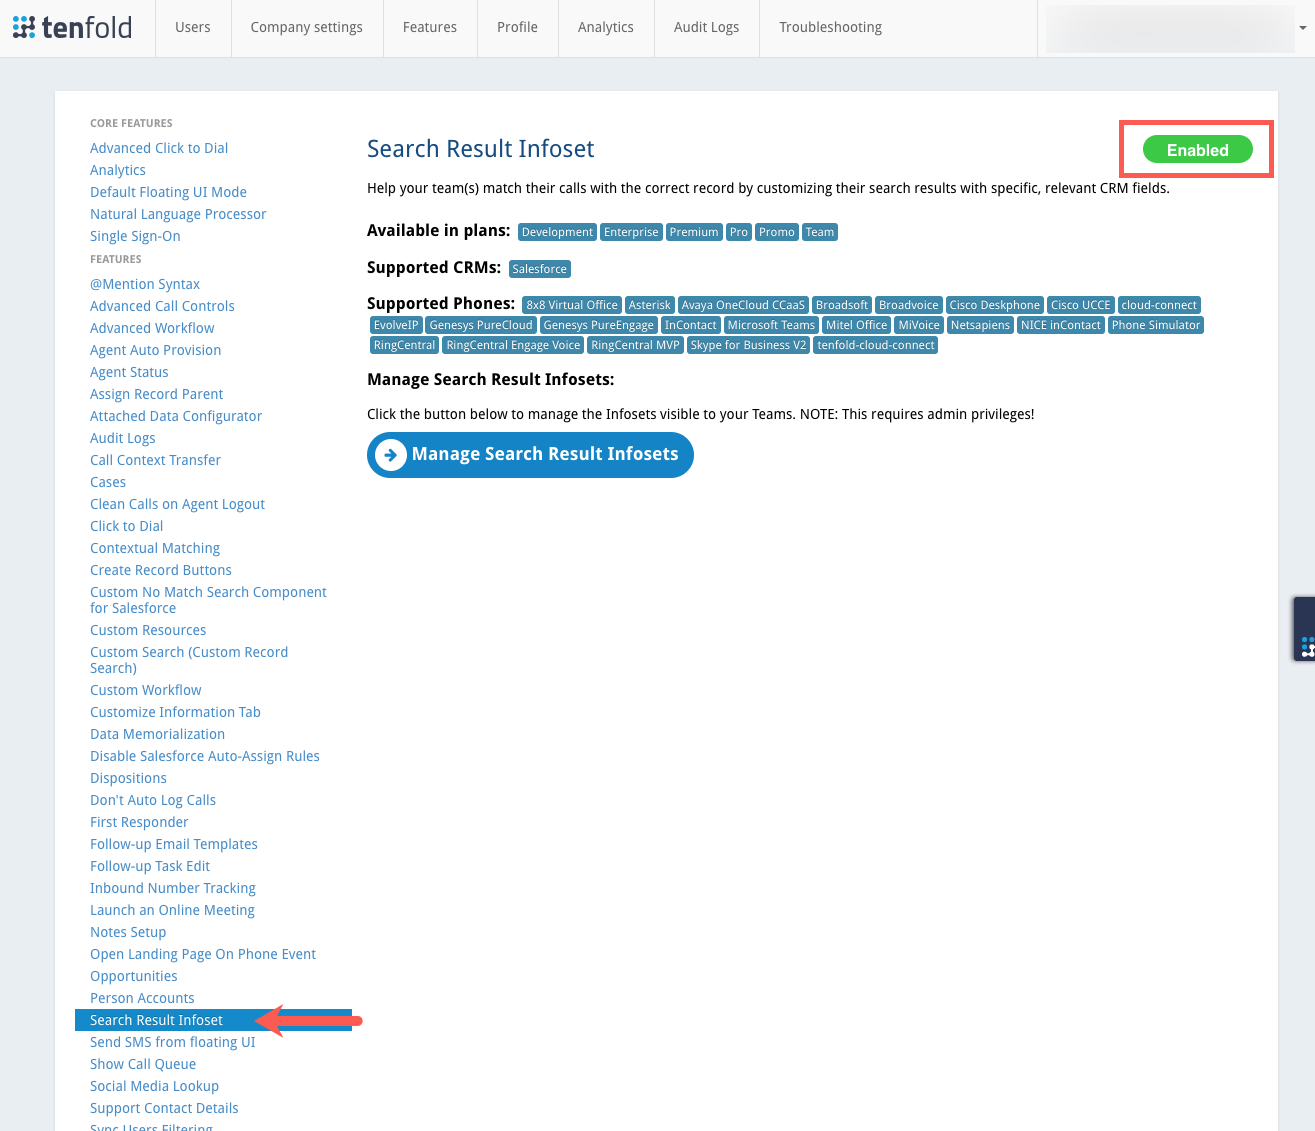Toggle the green Enabled switch

[1197, 150]
